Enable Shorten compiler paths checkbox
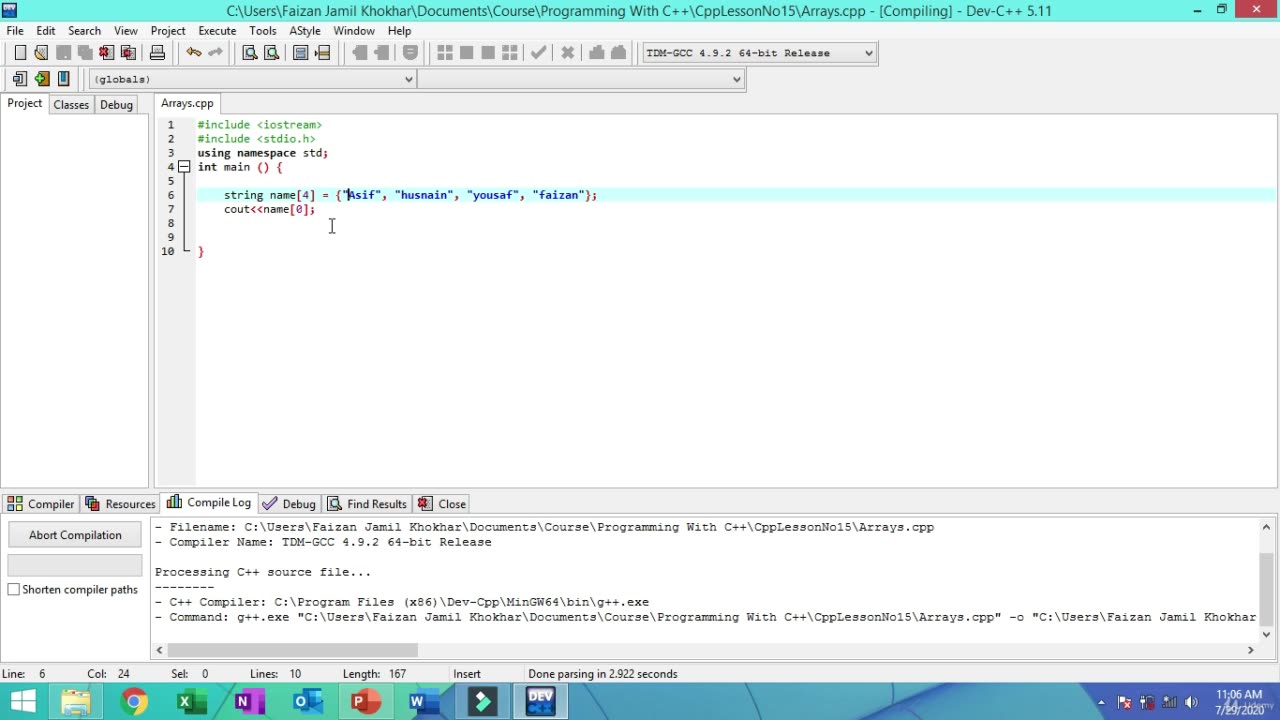The image size is (1280, 720). click(14, 590)
